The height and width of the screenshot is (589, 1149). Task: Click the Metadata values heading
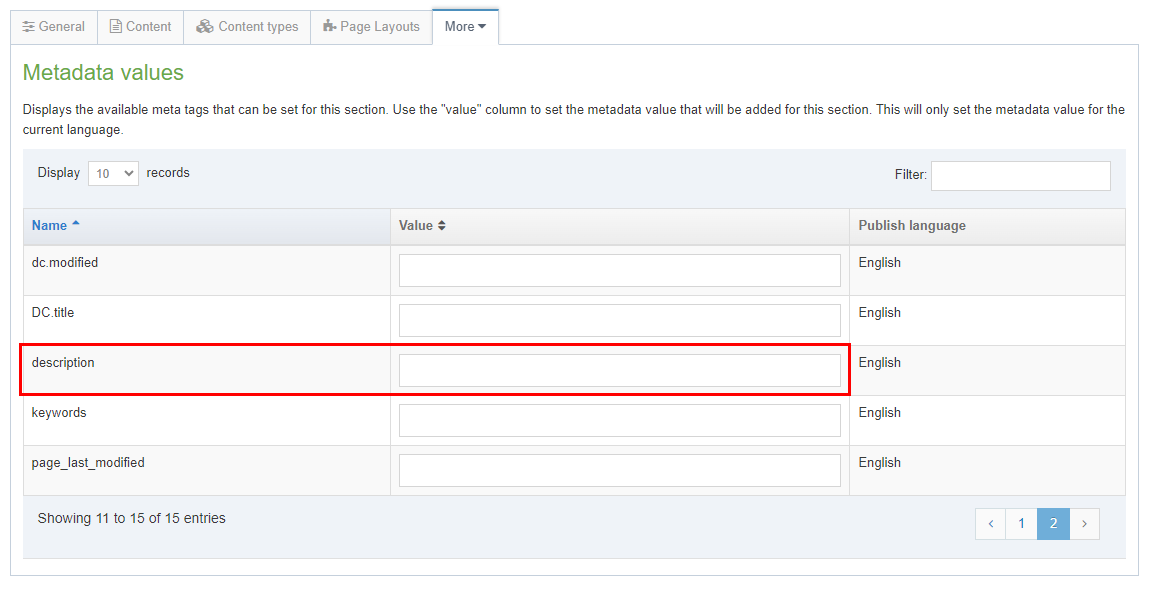103,73
